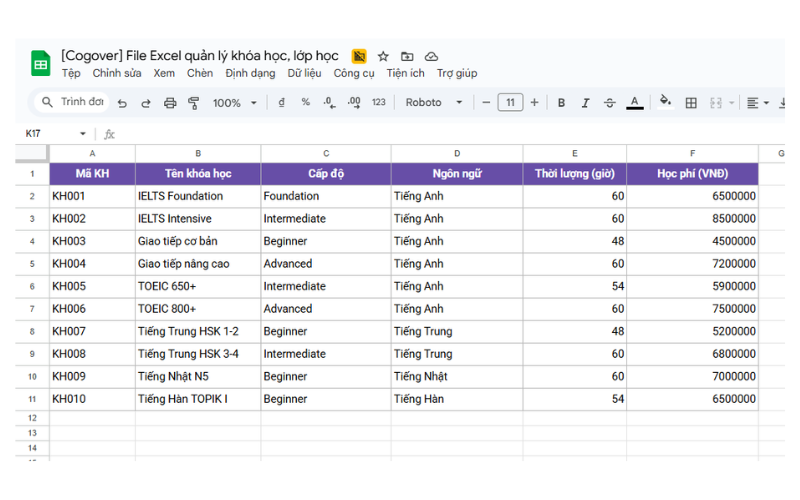The image size is (800, 500).
Task: Open the Dữ liệu menu
Action: tap(304, 73)
